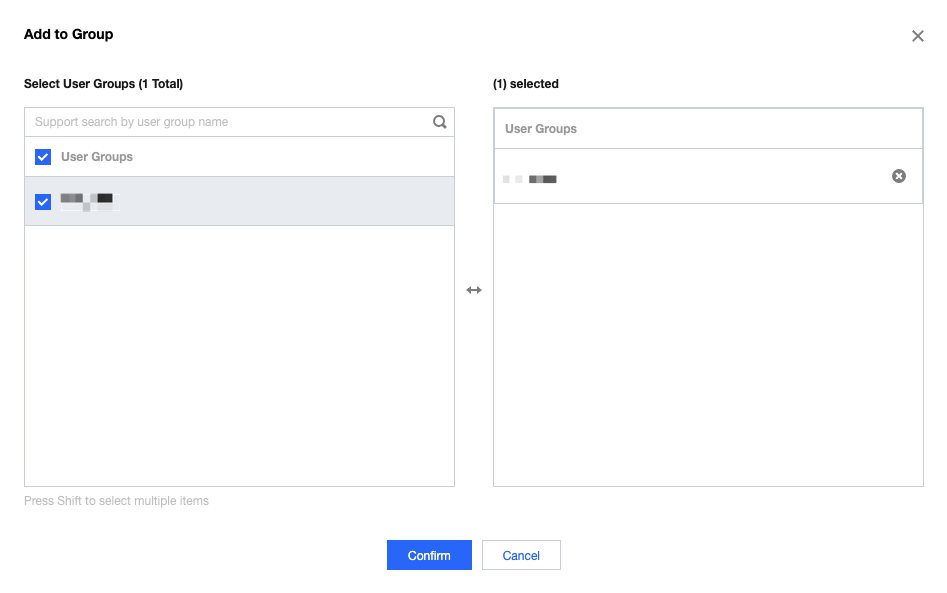Image resolution: width=947 pixels, height=593 pixels.
Task: Click the blurred group name in selected panel
Action: point(530,179)
